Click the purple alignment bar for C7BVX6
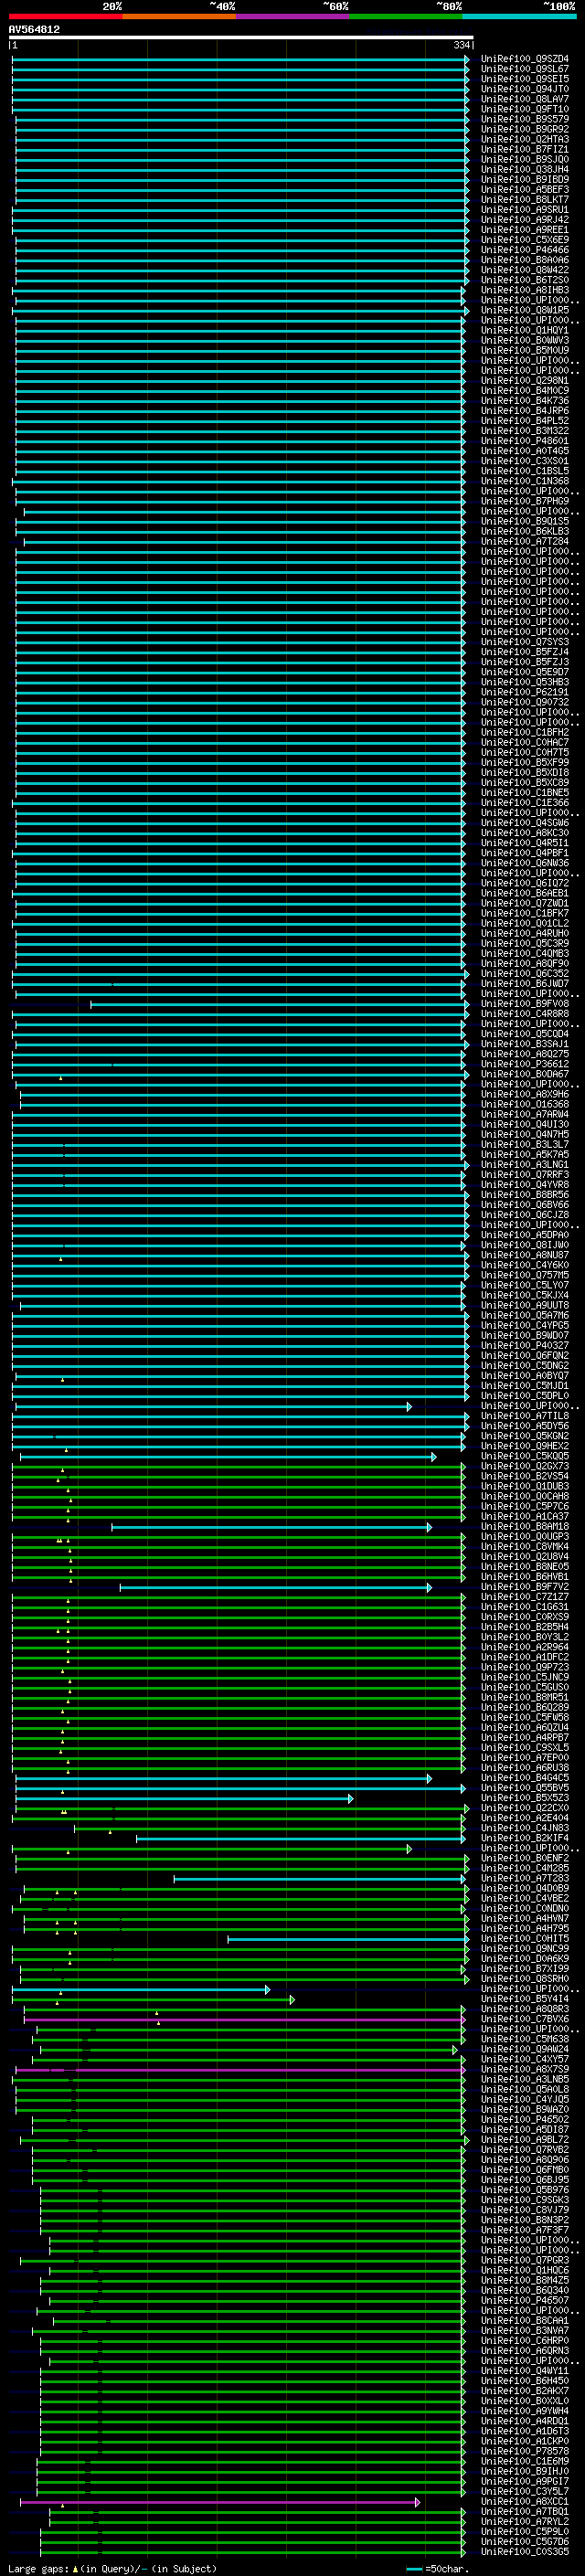The width and height of the screenshot is (585, 2576). pyautogui.click(x=244, y=2020)
